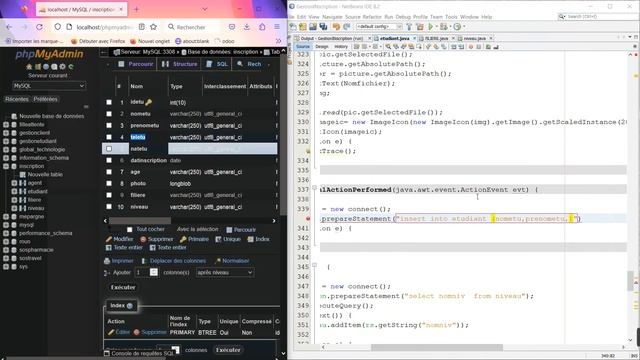Toggle checkbox for teletu column
The image size is (640, 360).
tap(109, 137)
